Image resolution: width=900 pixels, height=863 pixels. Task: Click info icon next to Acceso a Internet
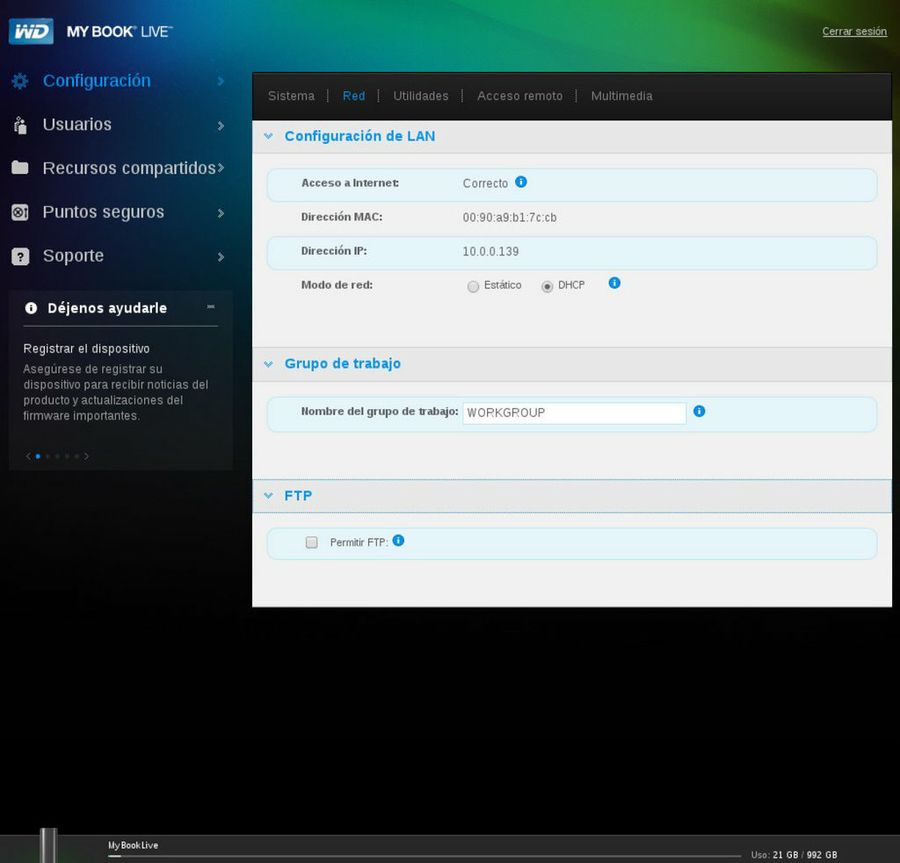(521, 182)
